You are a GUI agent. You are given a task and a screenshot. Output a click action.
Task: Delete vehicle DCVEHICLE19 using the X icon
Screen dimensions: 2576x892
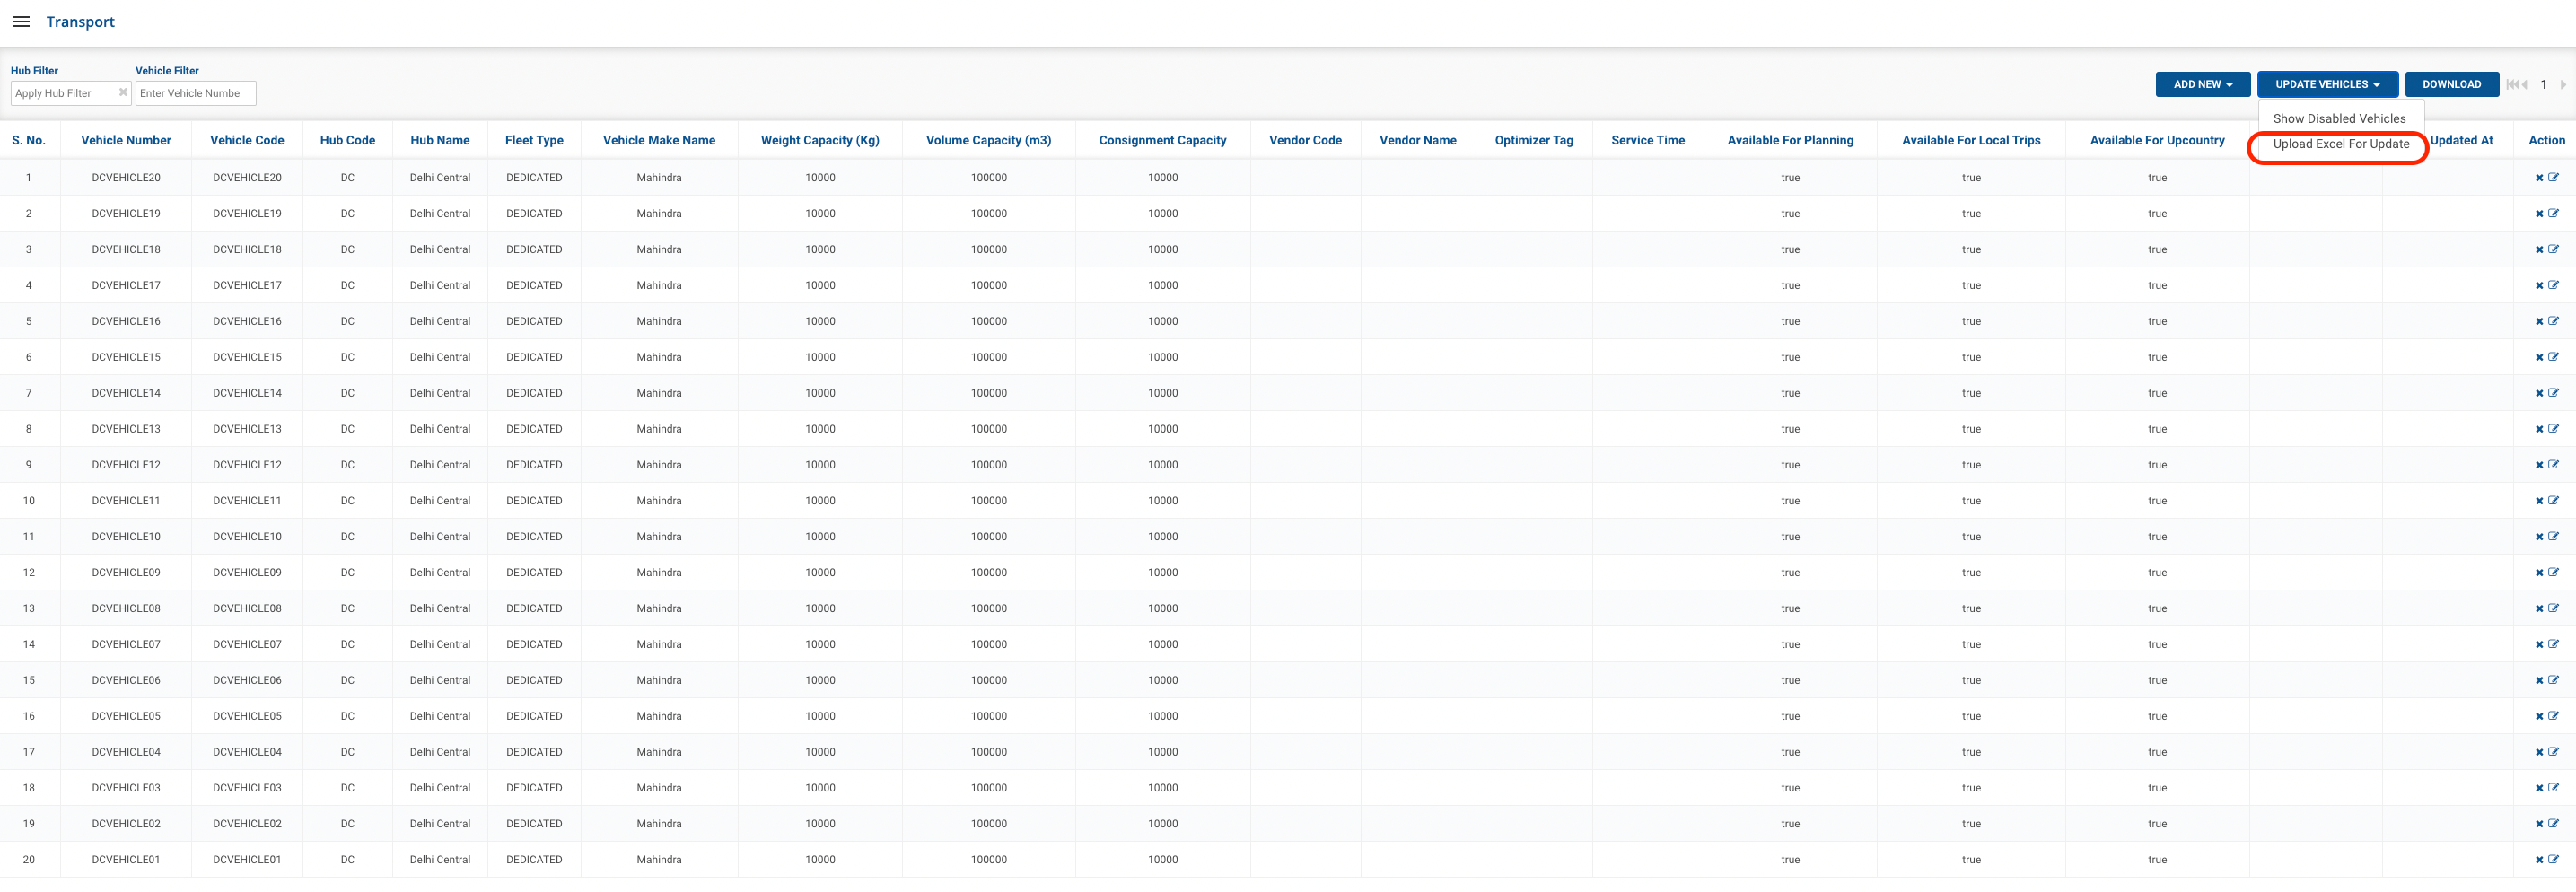[x=2539, y=214]
